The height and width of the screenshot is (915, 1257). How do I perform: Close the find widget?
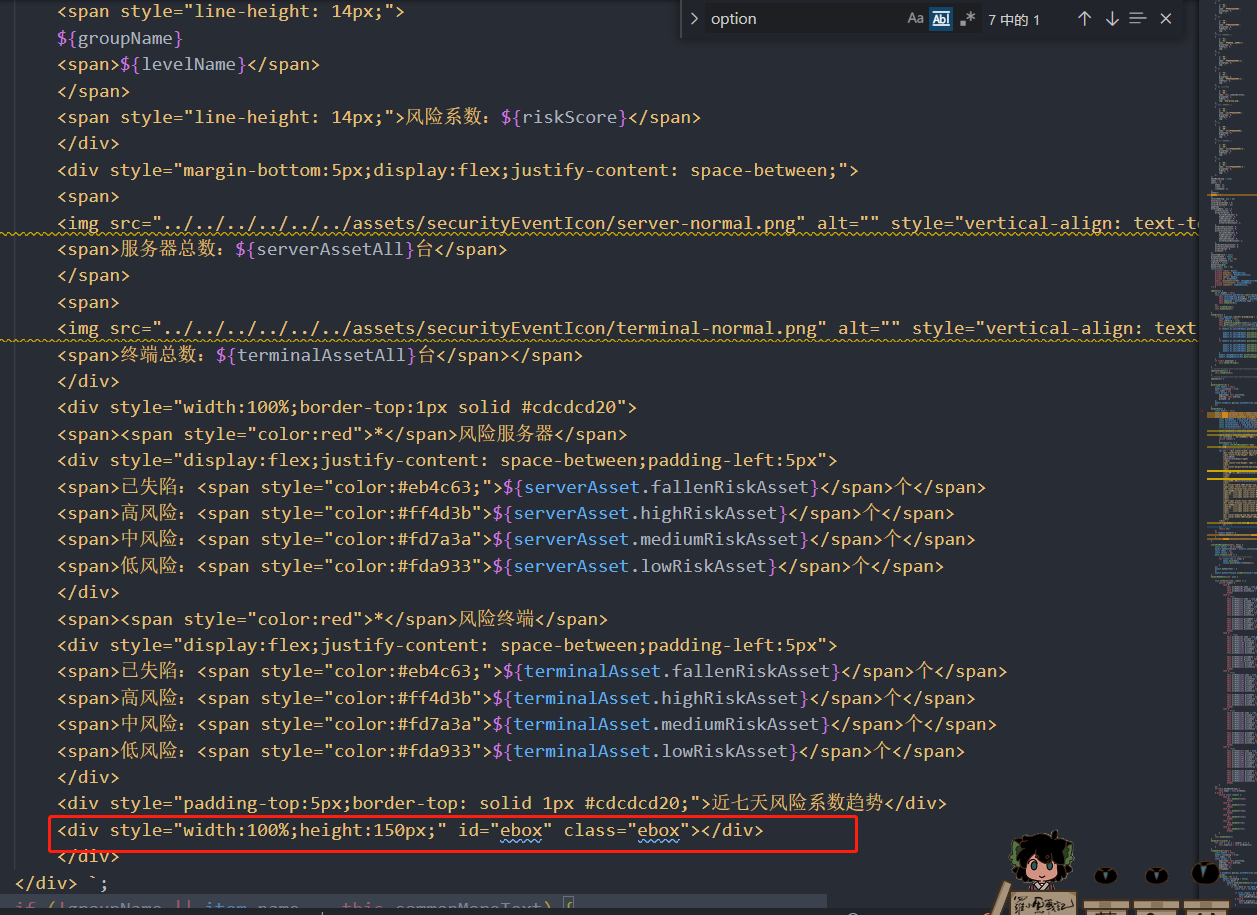1166,19
